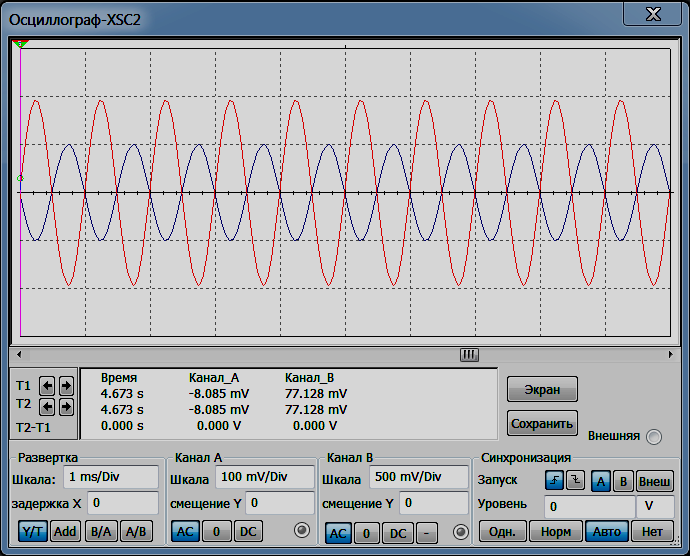
Task: Open the timebase scale 1 ms/Div field
Action: coord(111,477)
